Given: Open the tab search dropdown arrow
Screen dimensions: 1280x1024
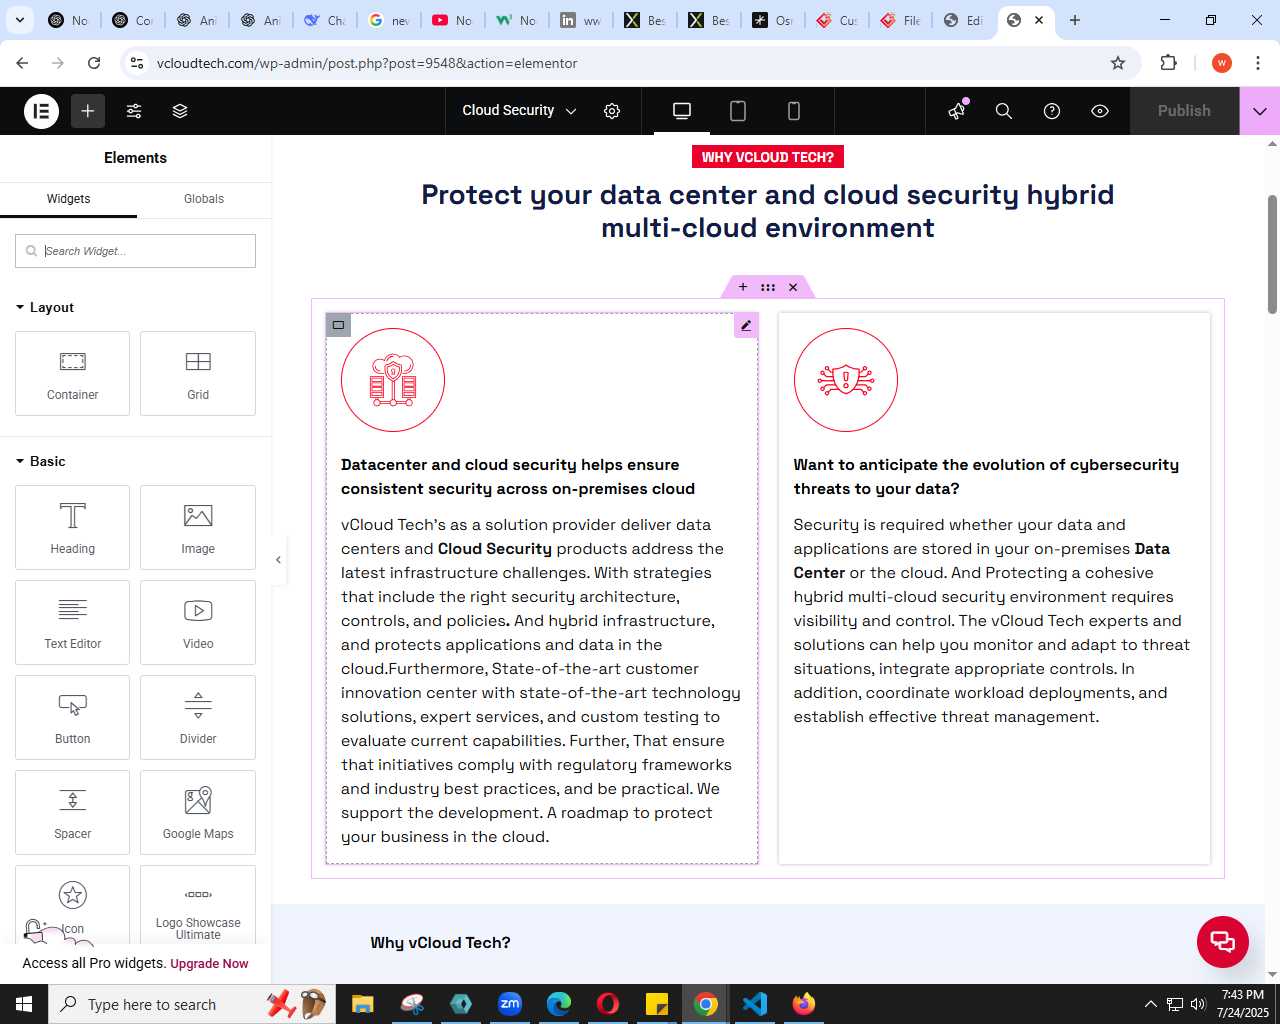Looking at the screenshot, I should click(20, 20).
